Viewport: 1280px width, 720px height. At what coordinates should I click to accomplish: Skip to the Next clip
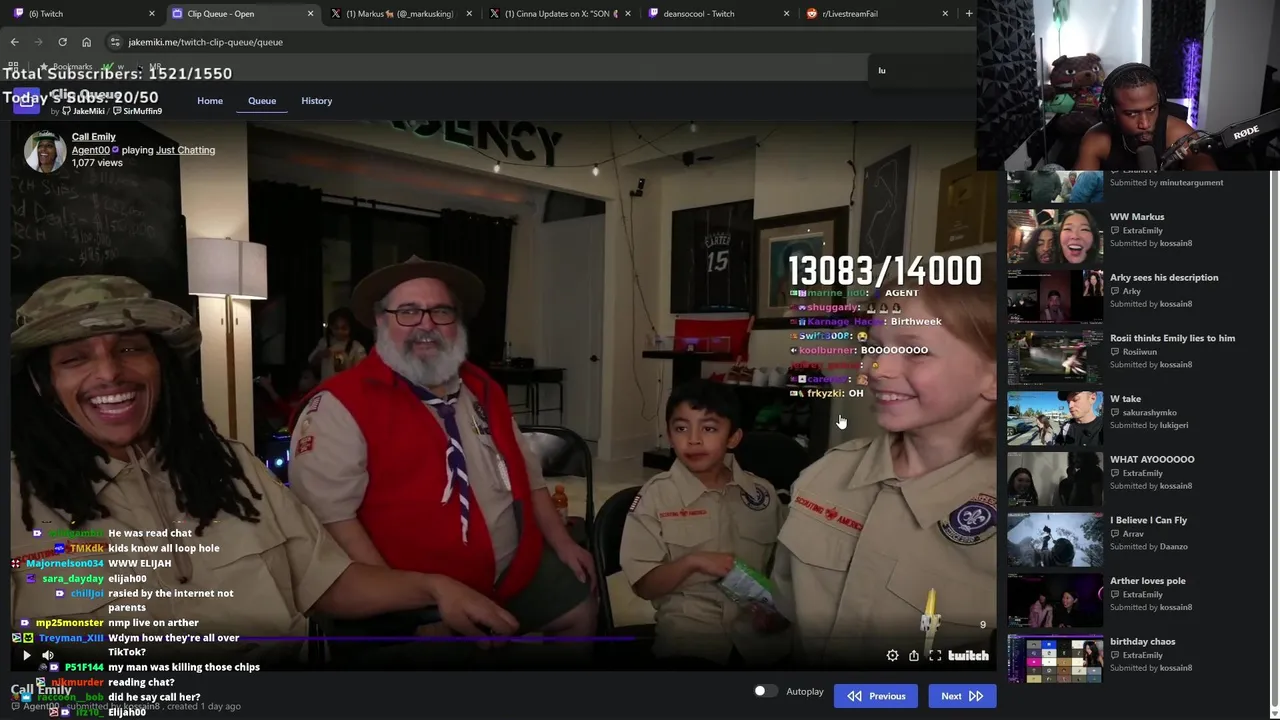click(962, 696)
